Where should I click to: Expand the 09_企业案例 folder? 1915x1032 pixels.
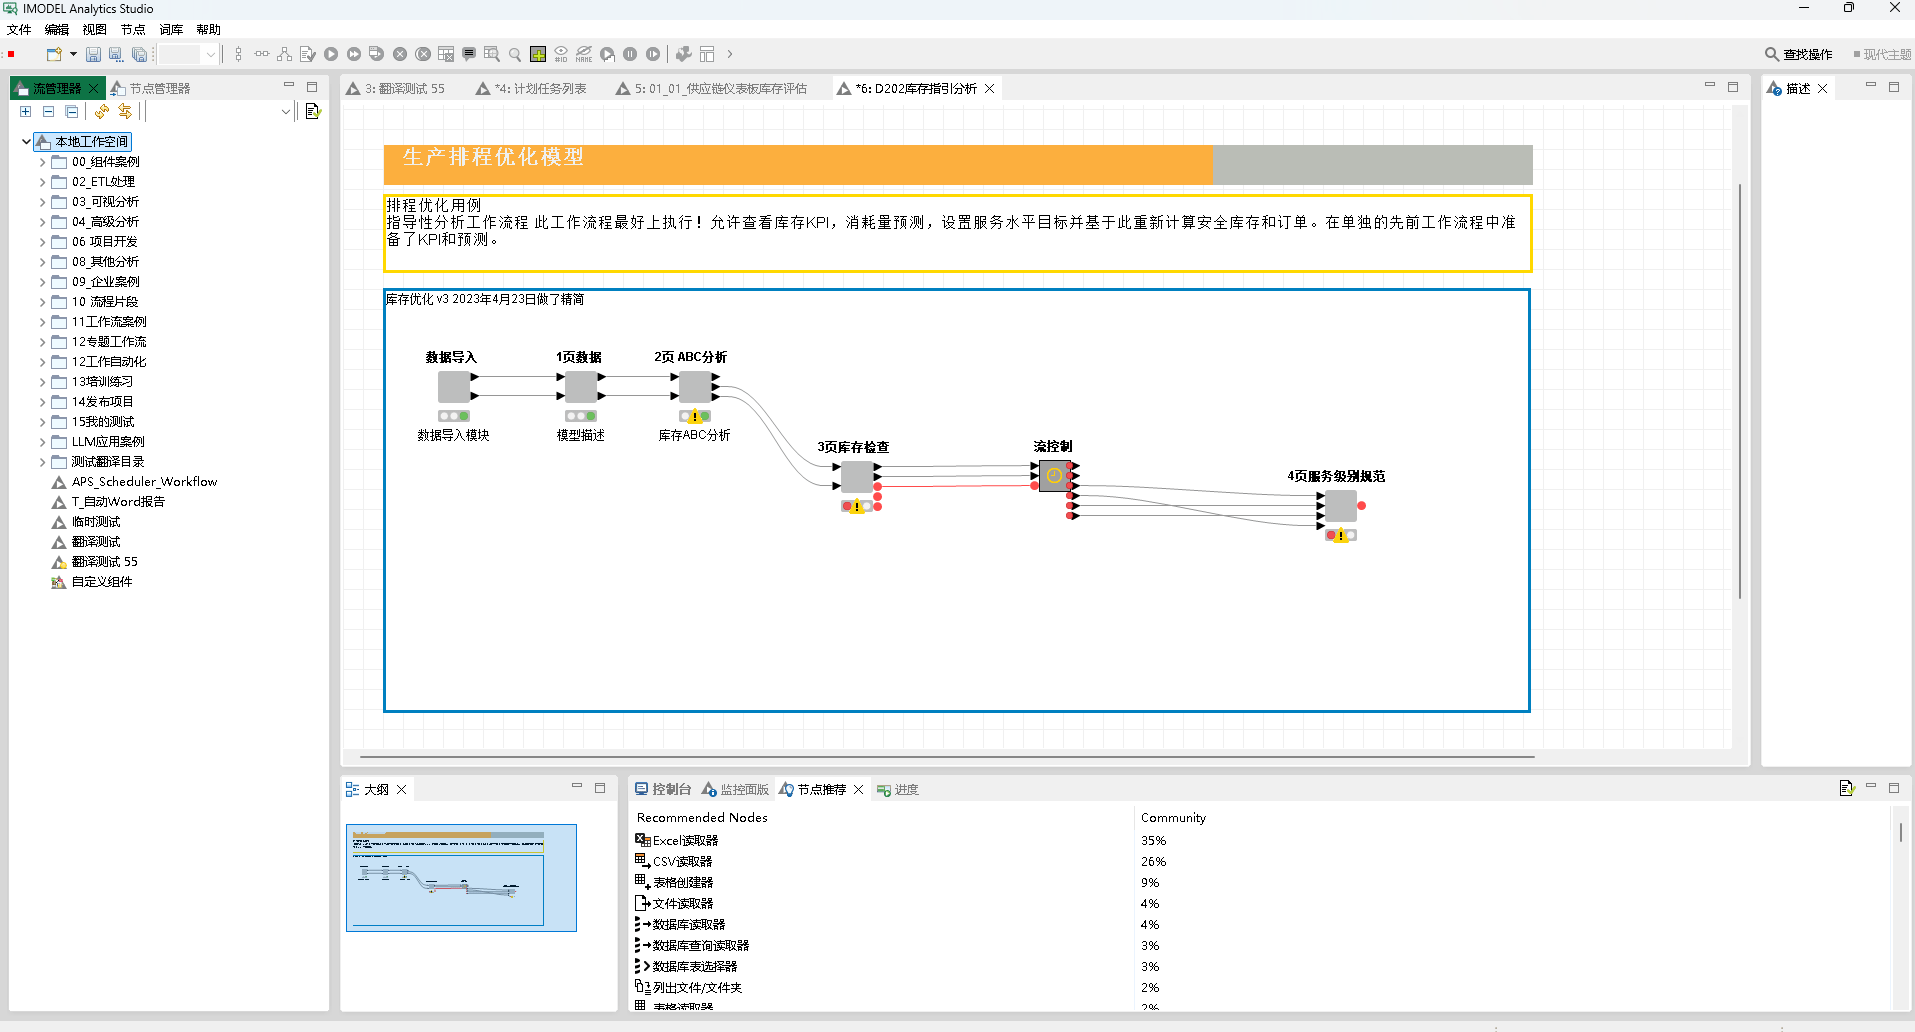pyautogui.click(x=42, y=282)
